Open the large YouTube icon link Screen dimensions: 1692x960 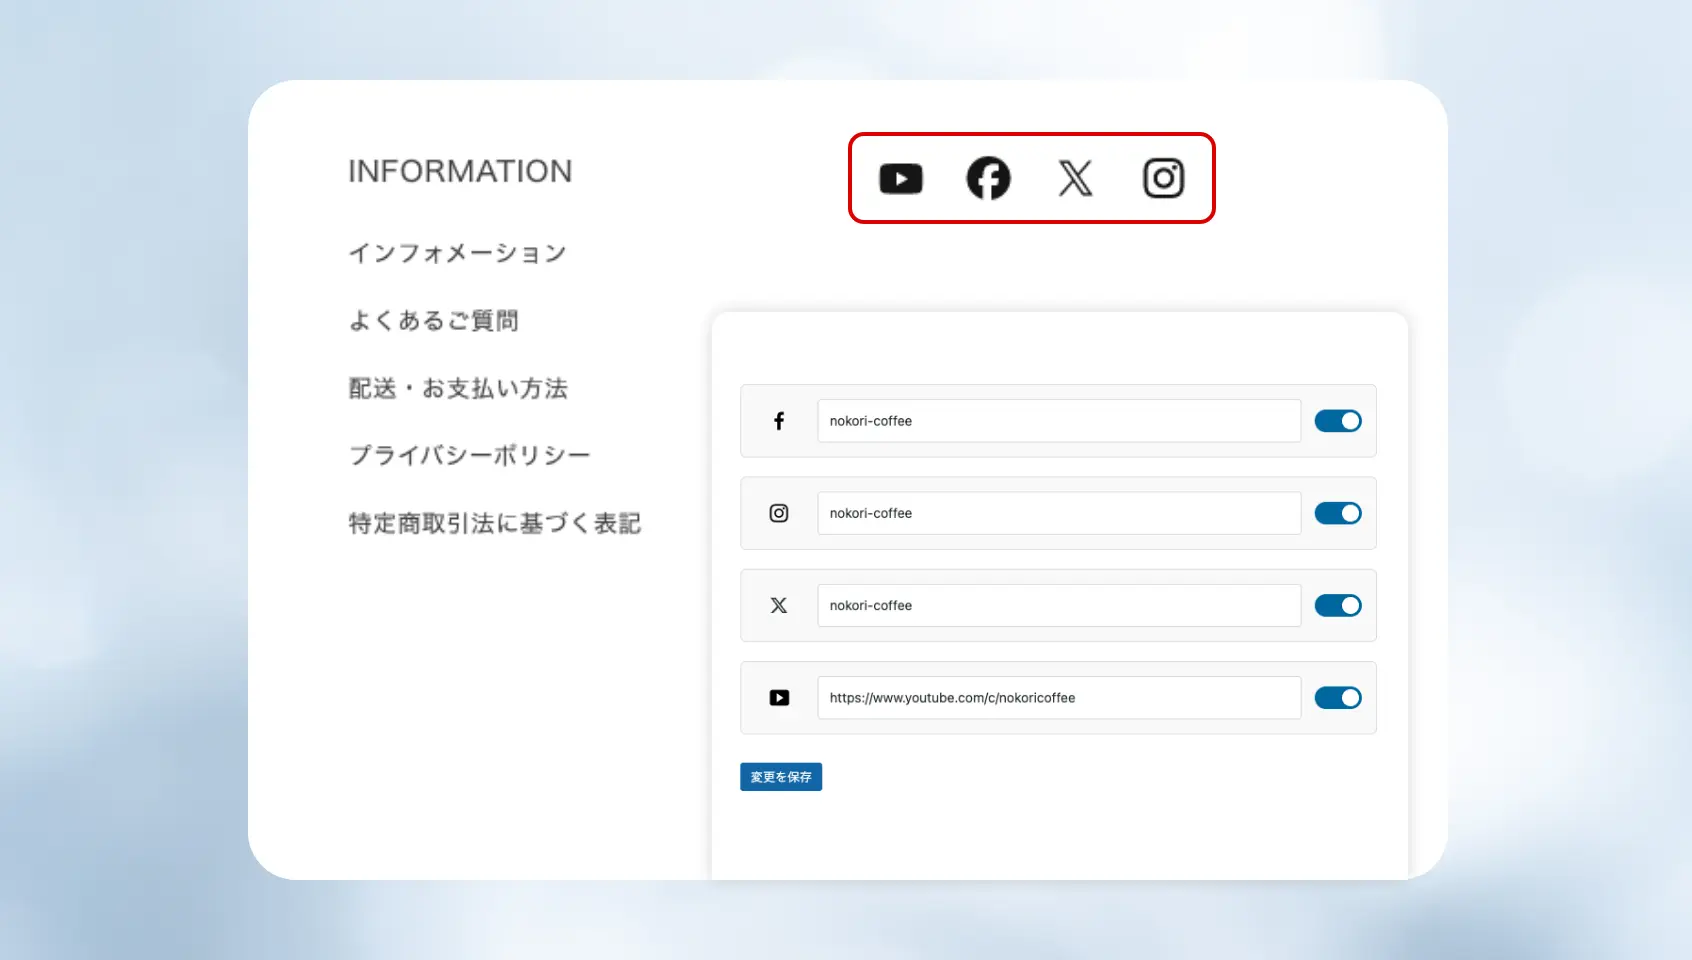click(900, 179)
